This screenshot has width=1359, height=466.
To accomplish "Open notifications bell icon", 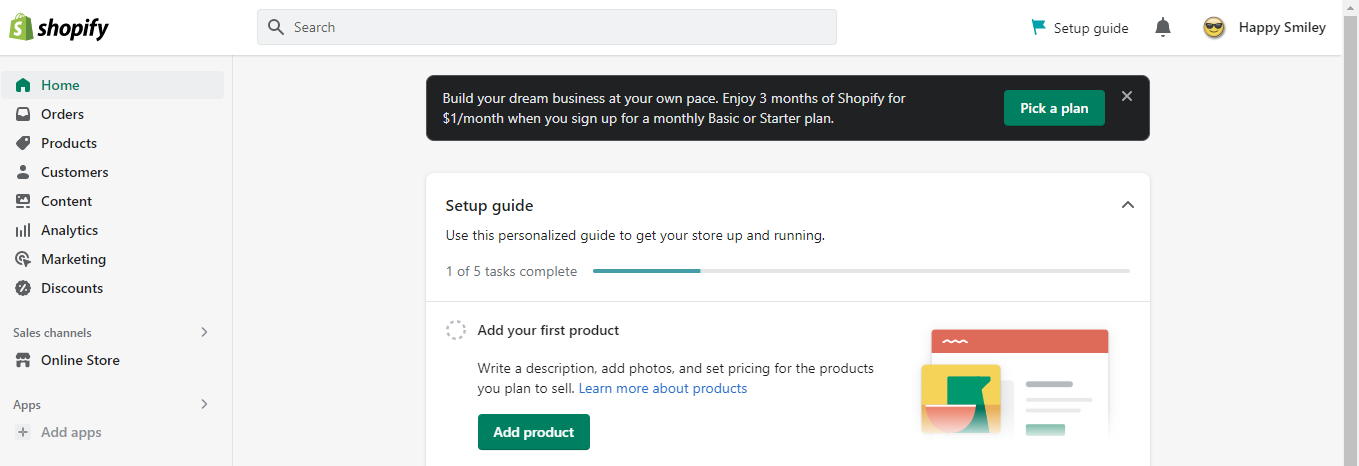I will pos(1162,28).
